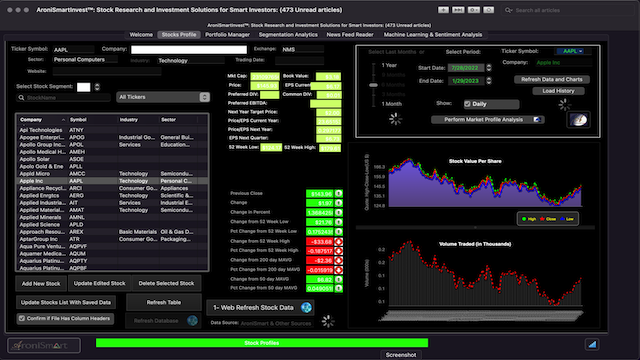This screenshot has width=640, height=360.
Task: Click up arrow beside Pct Change from 50 day MAVG
Action: pyautogui.click(x=338, y=288)
